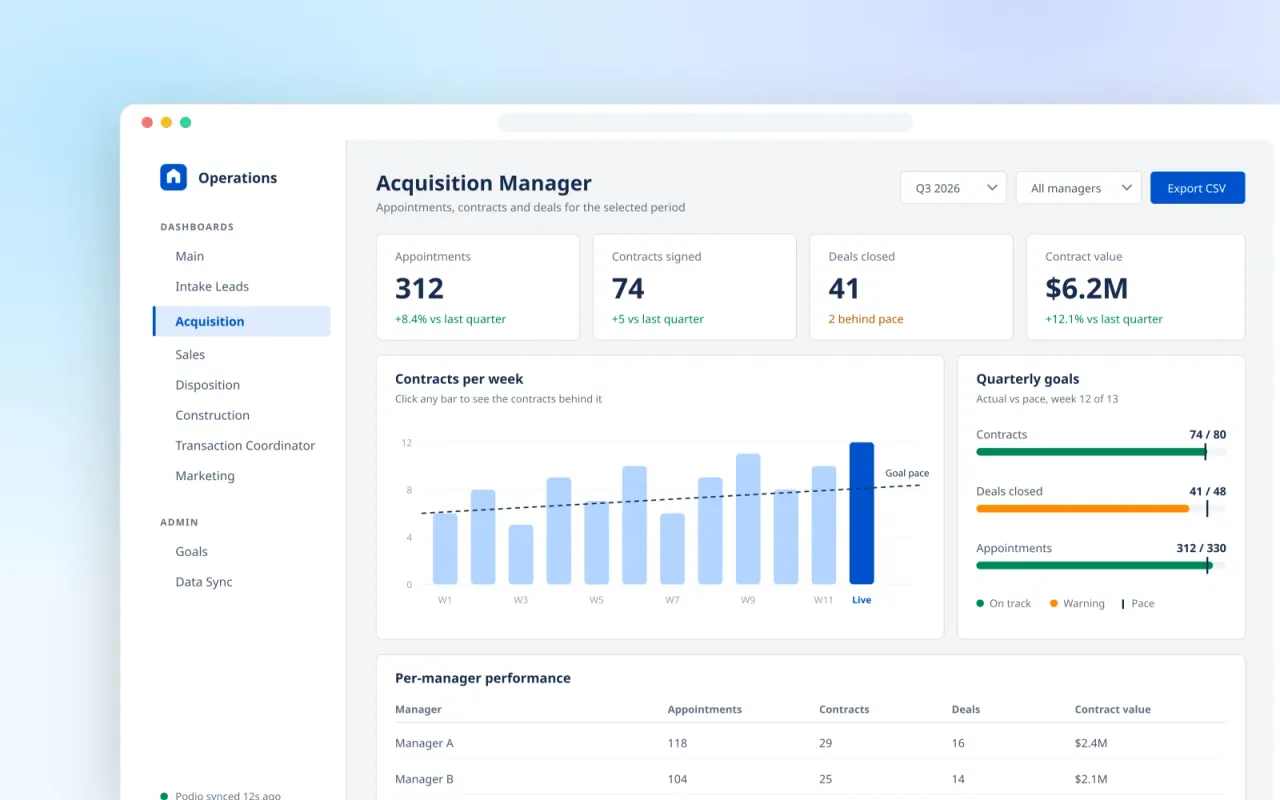This screenshot has height=800, width=1280.
Task: Click the Contracts column header in table
Action: [x=844, y=709]
